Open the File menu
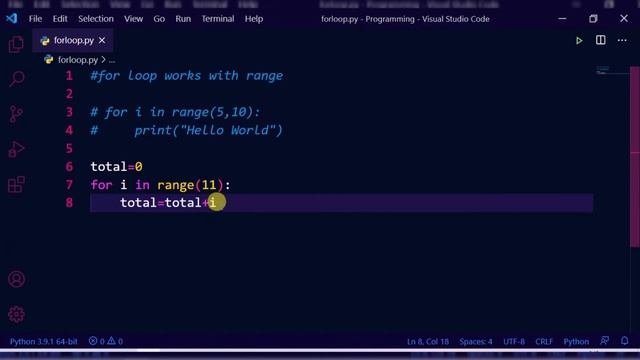The height and width of the screenshot is (360, 640). (35, 19)
